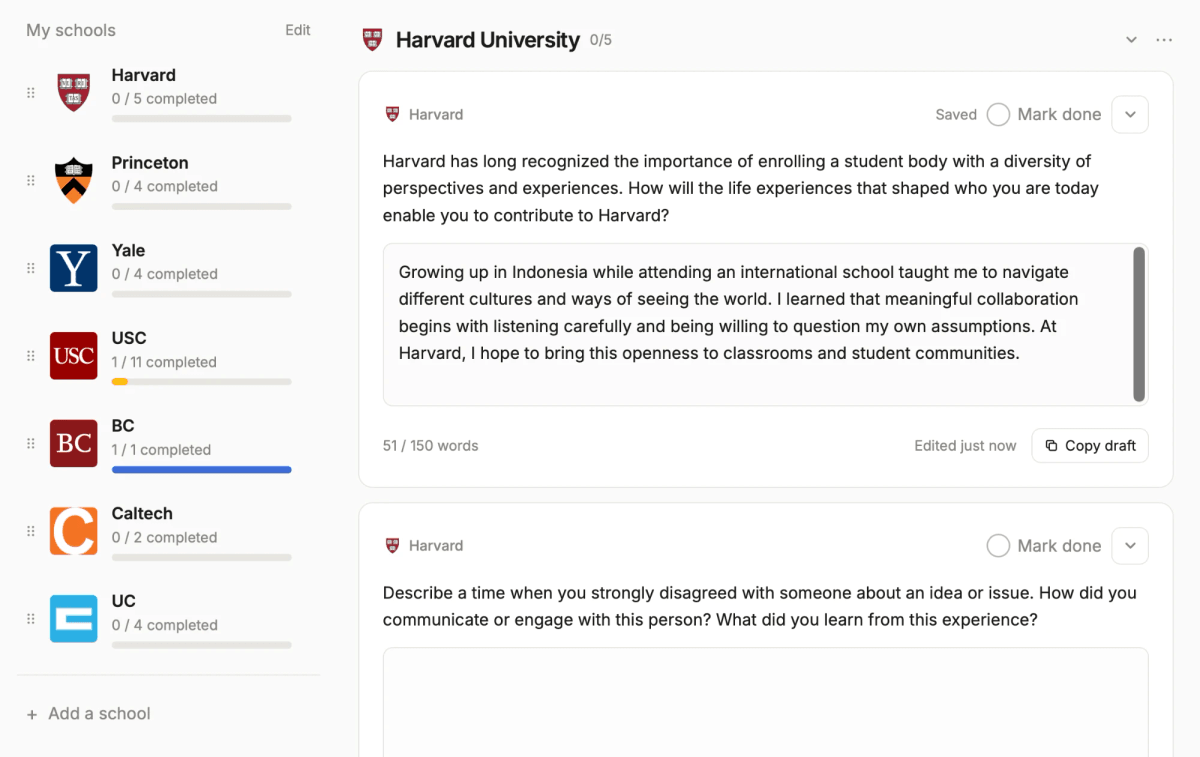Viewport: 1200px width, 757px height.
Task: Click the empty disagreement essay text area
Action: point(765,702)
